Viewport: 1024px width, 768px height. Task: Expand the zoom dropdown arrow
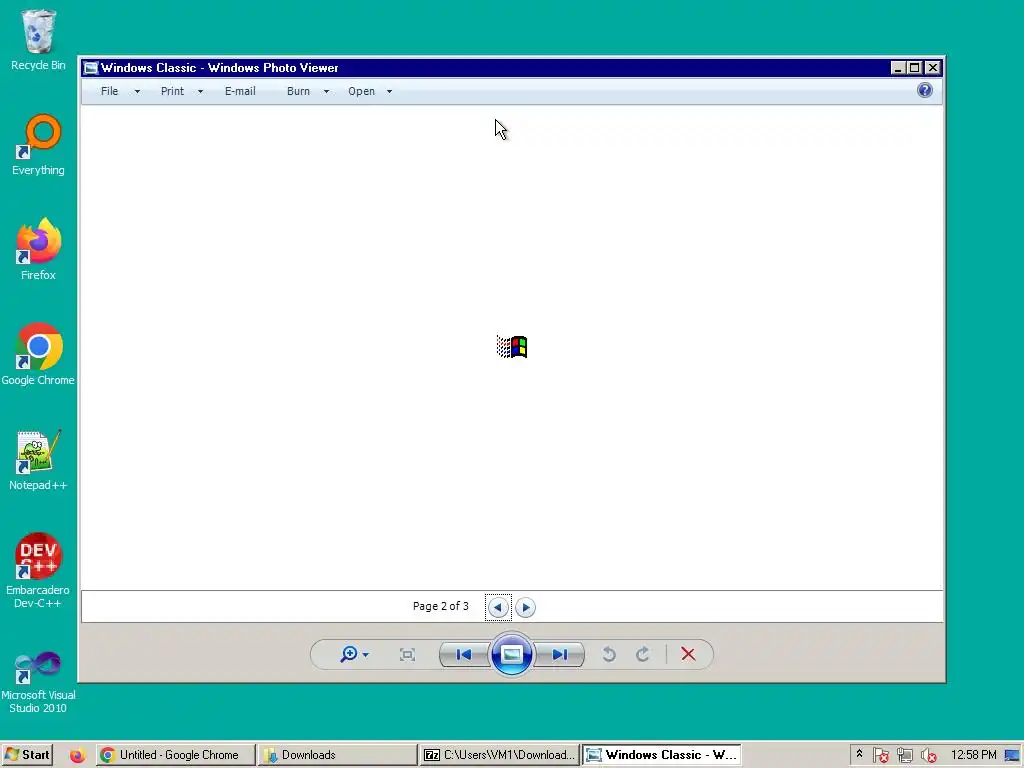click(366, 655)
